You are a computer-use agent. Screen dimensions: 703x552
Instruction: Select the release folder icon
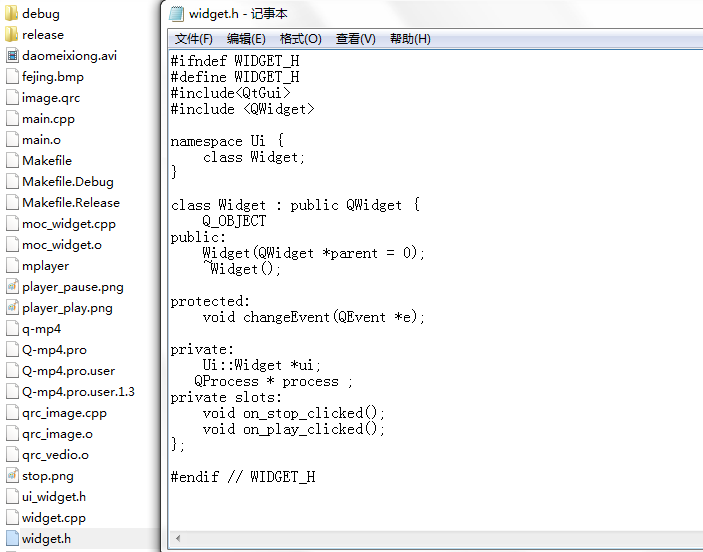[x=12, y=35]
